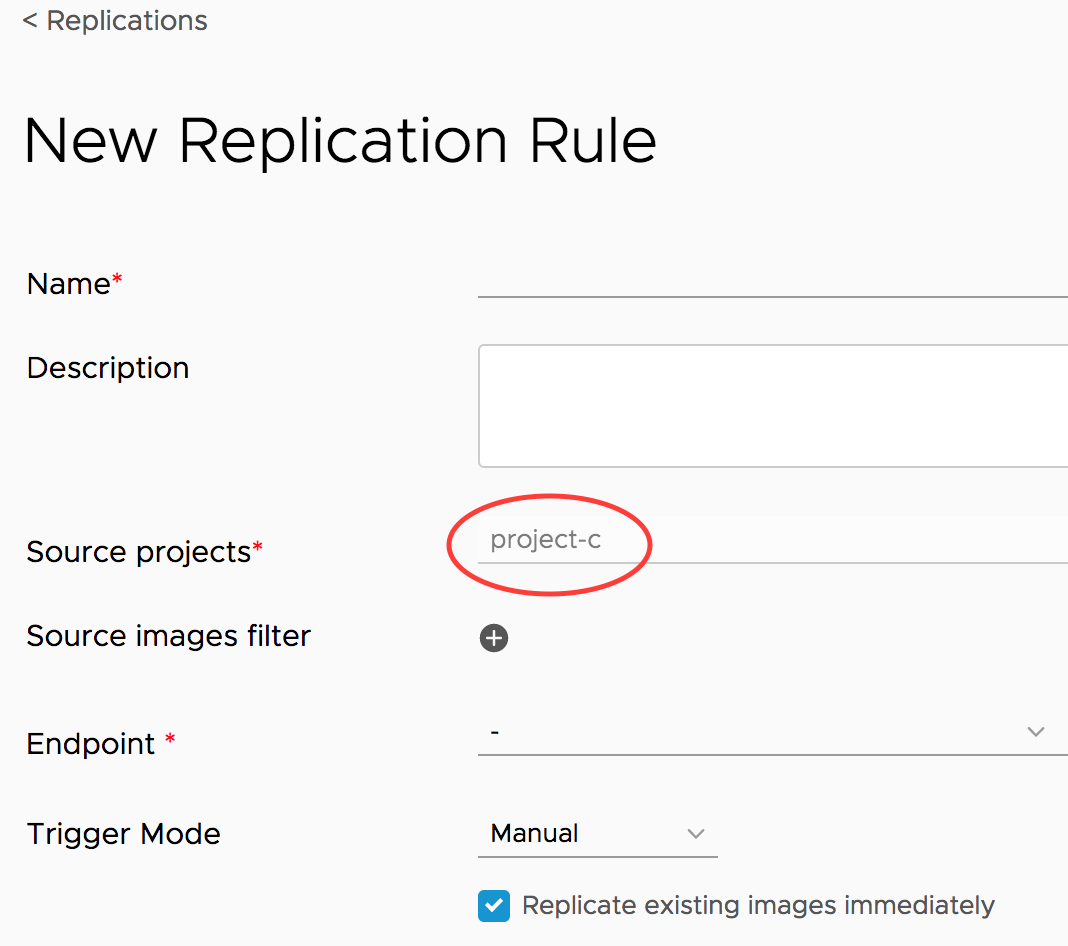Expand the Endpoint selection dropdown
This screenshot has width=1068, height=946.
[1036, 731]
